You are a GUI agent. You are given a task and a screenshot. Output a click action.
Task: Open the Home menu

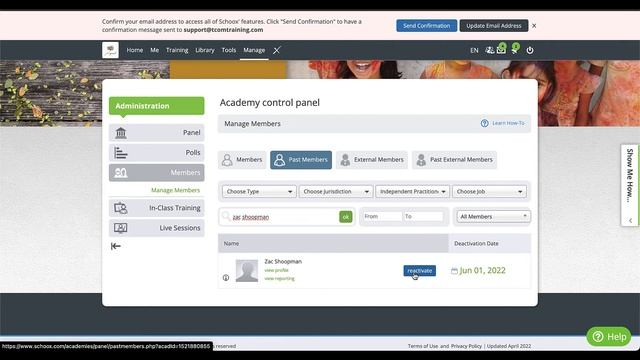[x=135, y=50]
